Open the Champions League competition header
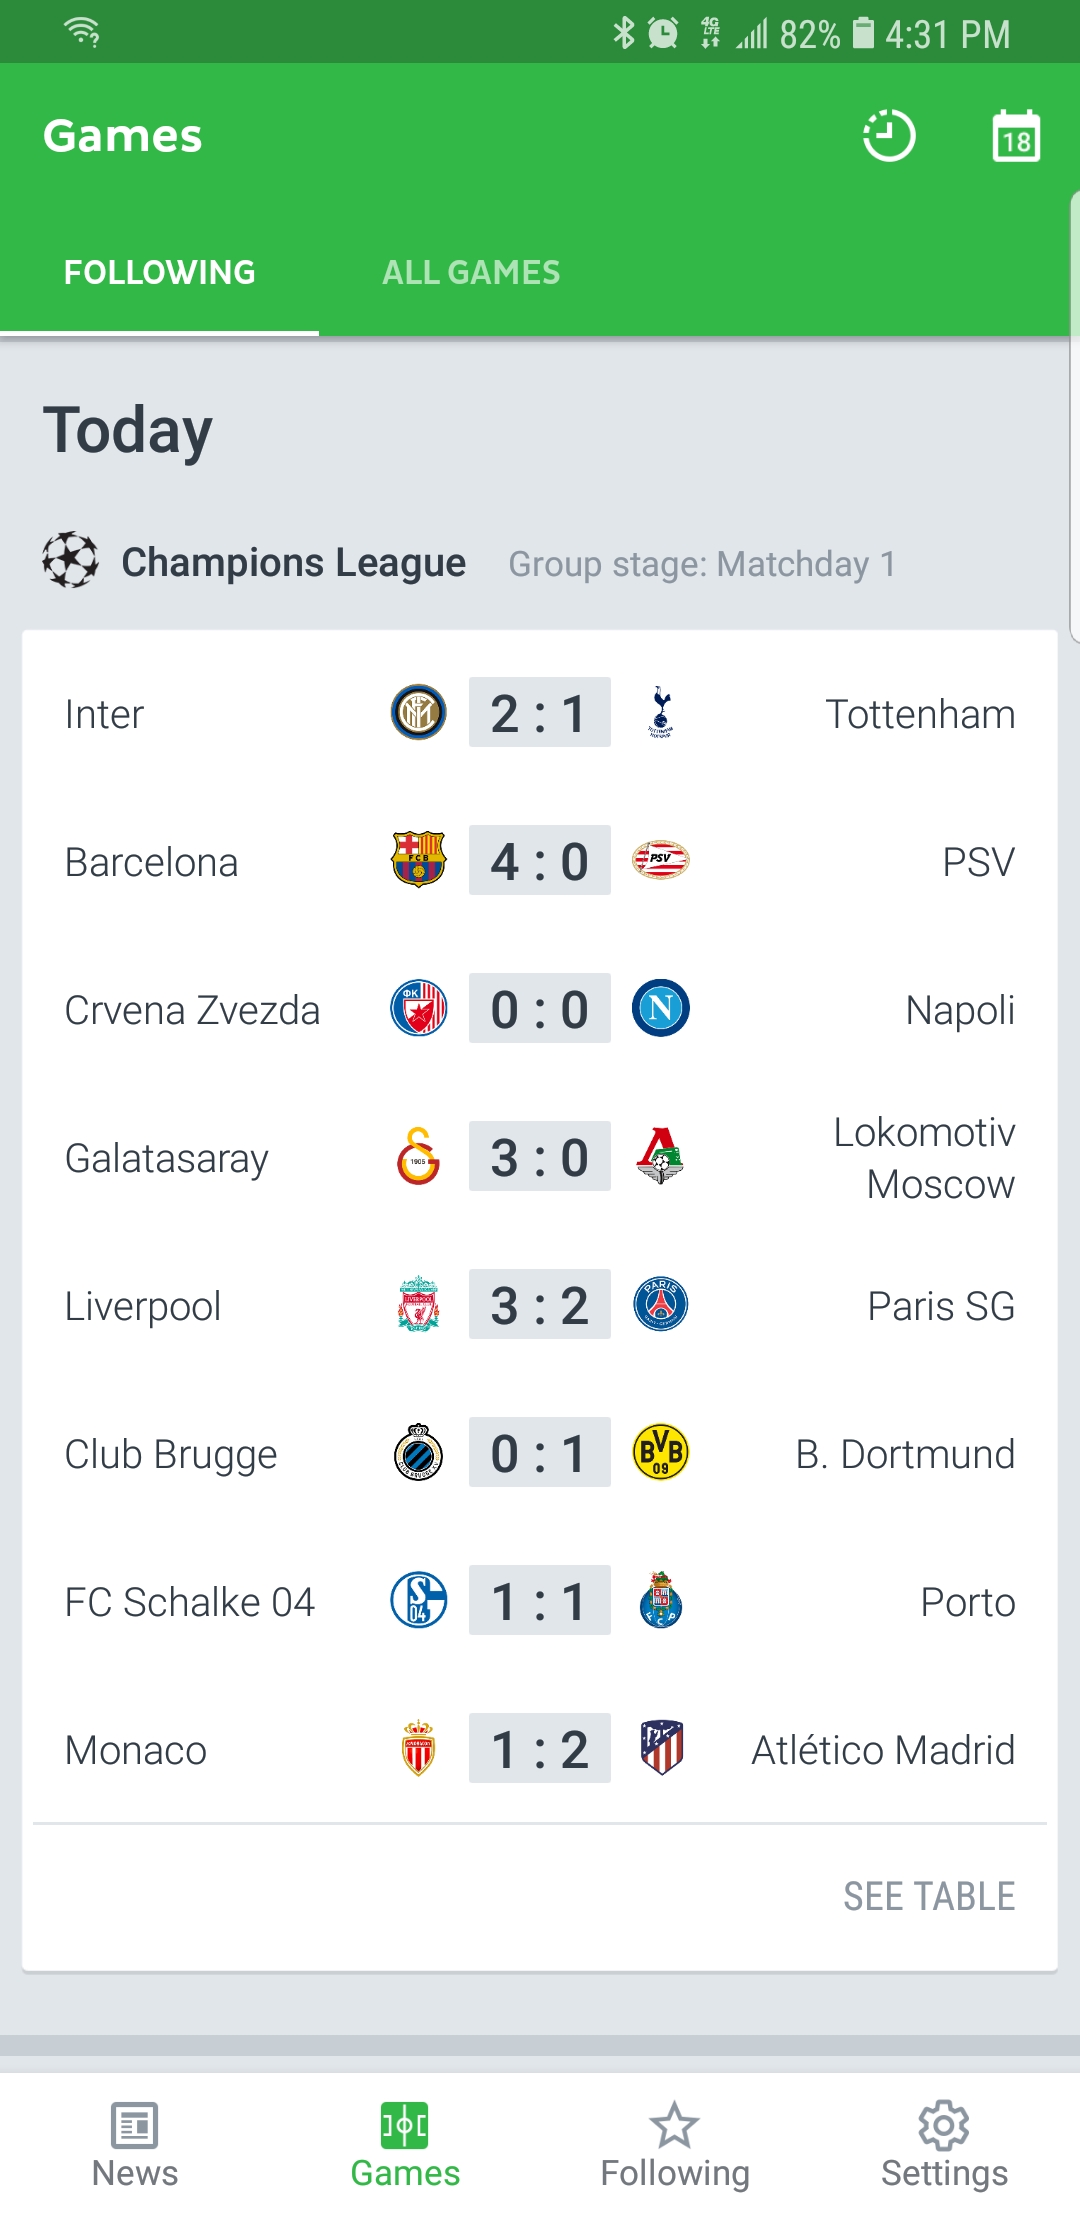Viewport: 1080px width, 2220px height. [293, 563]
